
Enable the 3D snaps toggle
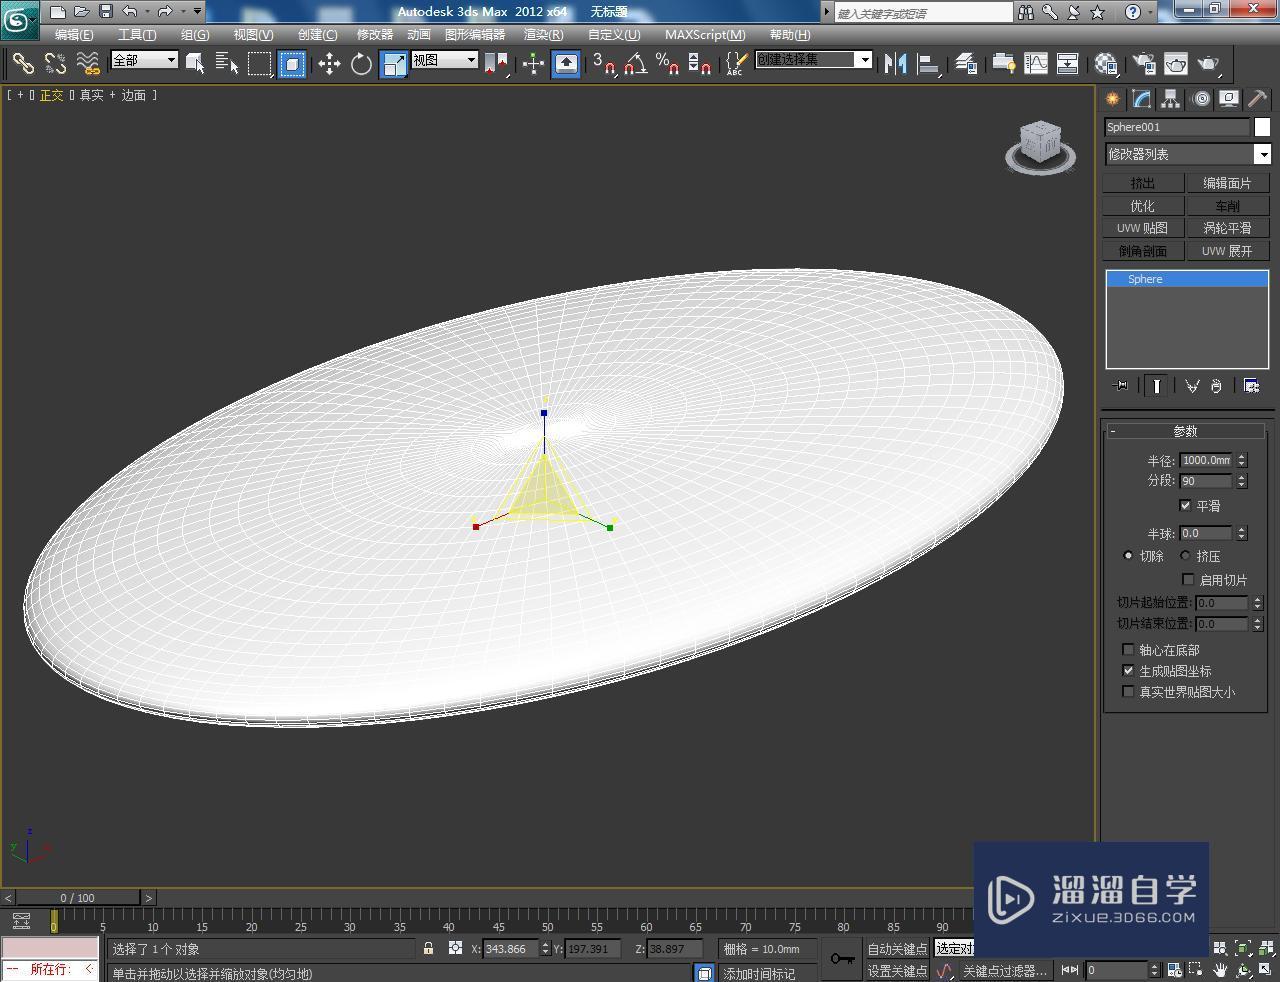pos(598,63)
